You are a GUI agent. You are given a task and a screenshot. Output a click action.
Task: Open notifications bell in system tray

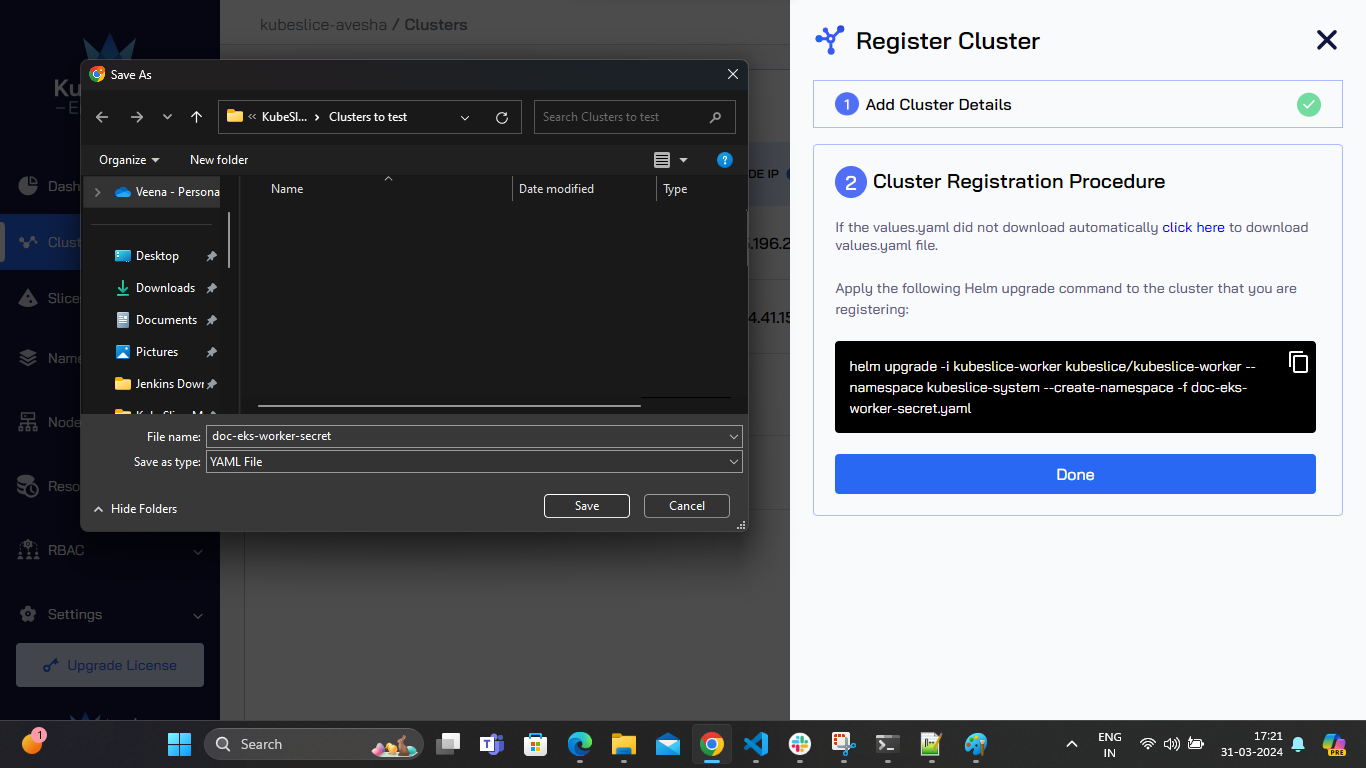[1298, 744]
